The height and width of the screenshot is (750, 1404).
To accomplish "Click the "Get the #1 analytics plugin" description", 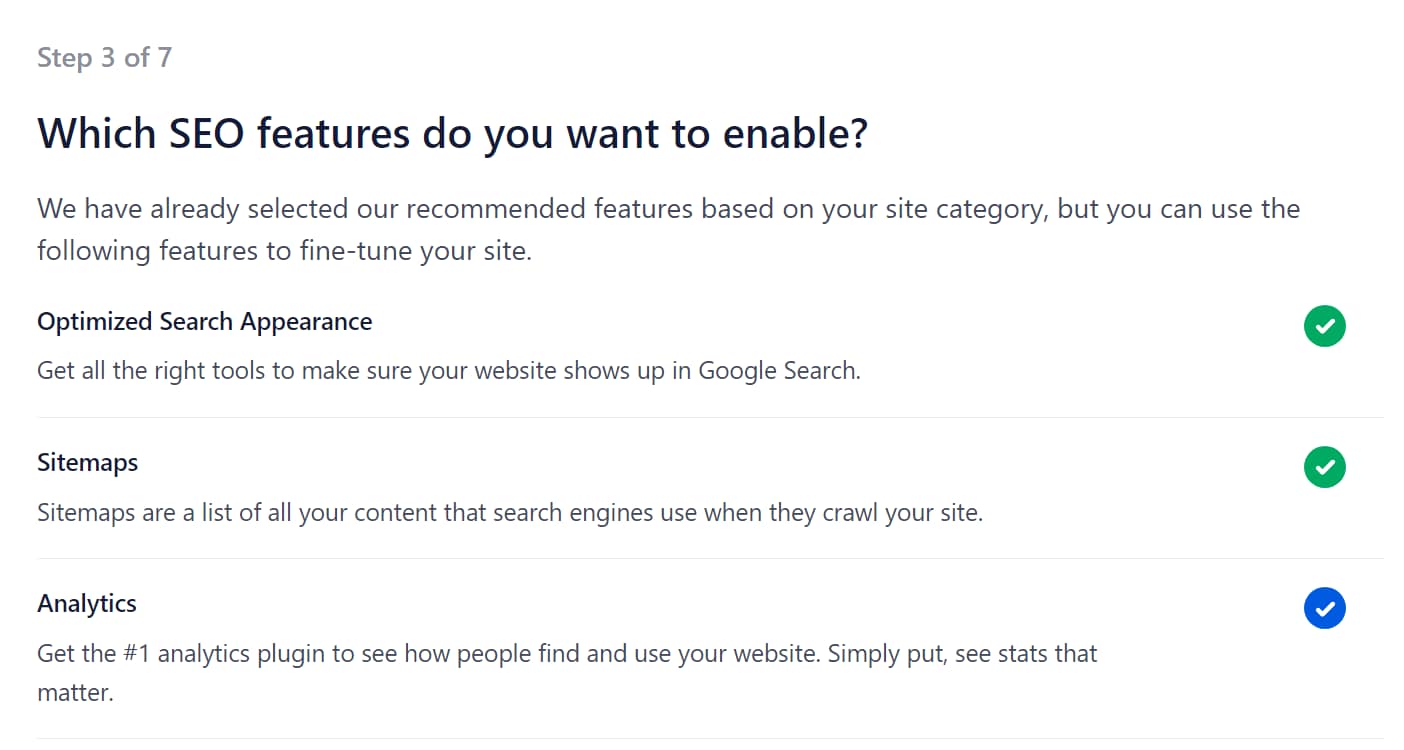I will (x=567, y=654).
